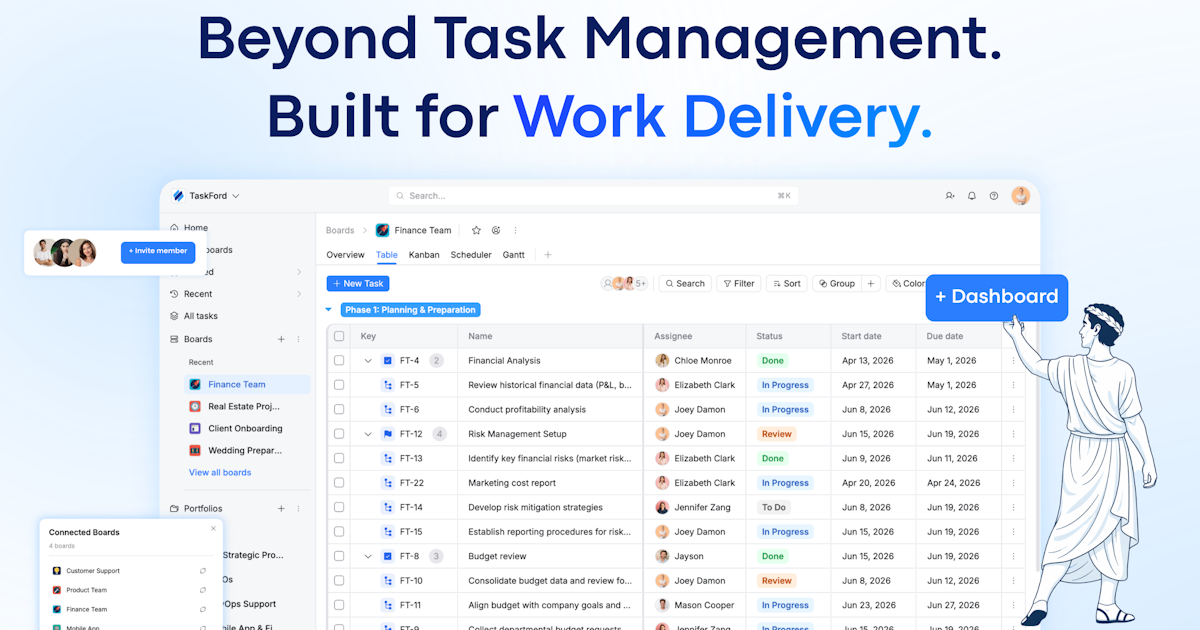The height and width of the screenshot is (630, 1200).
Task: Click Boards breadcrumb link
Action: [340, 230]
